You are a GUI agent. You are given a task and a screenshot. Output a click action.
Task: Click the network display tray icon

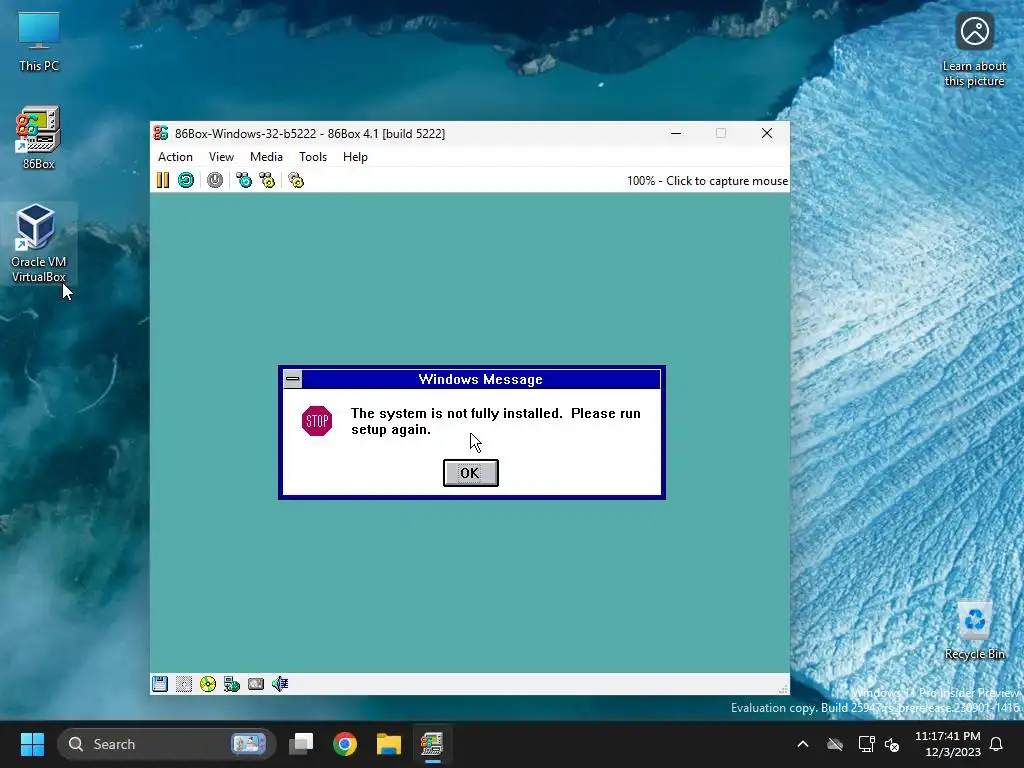coord(866,744)
